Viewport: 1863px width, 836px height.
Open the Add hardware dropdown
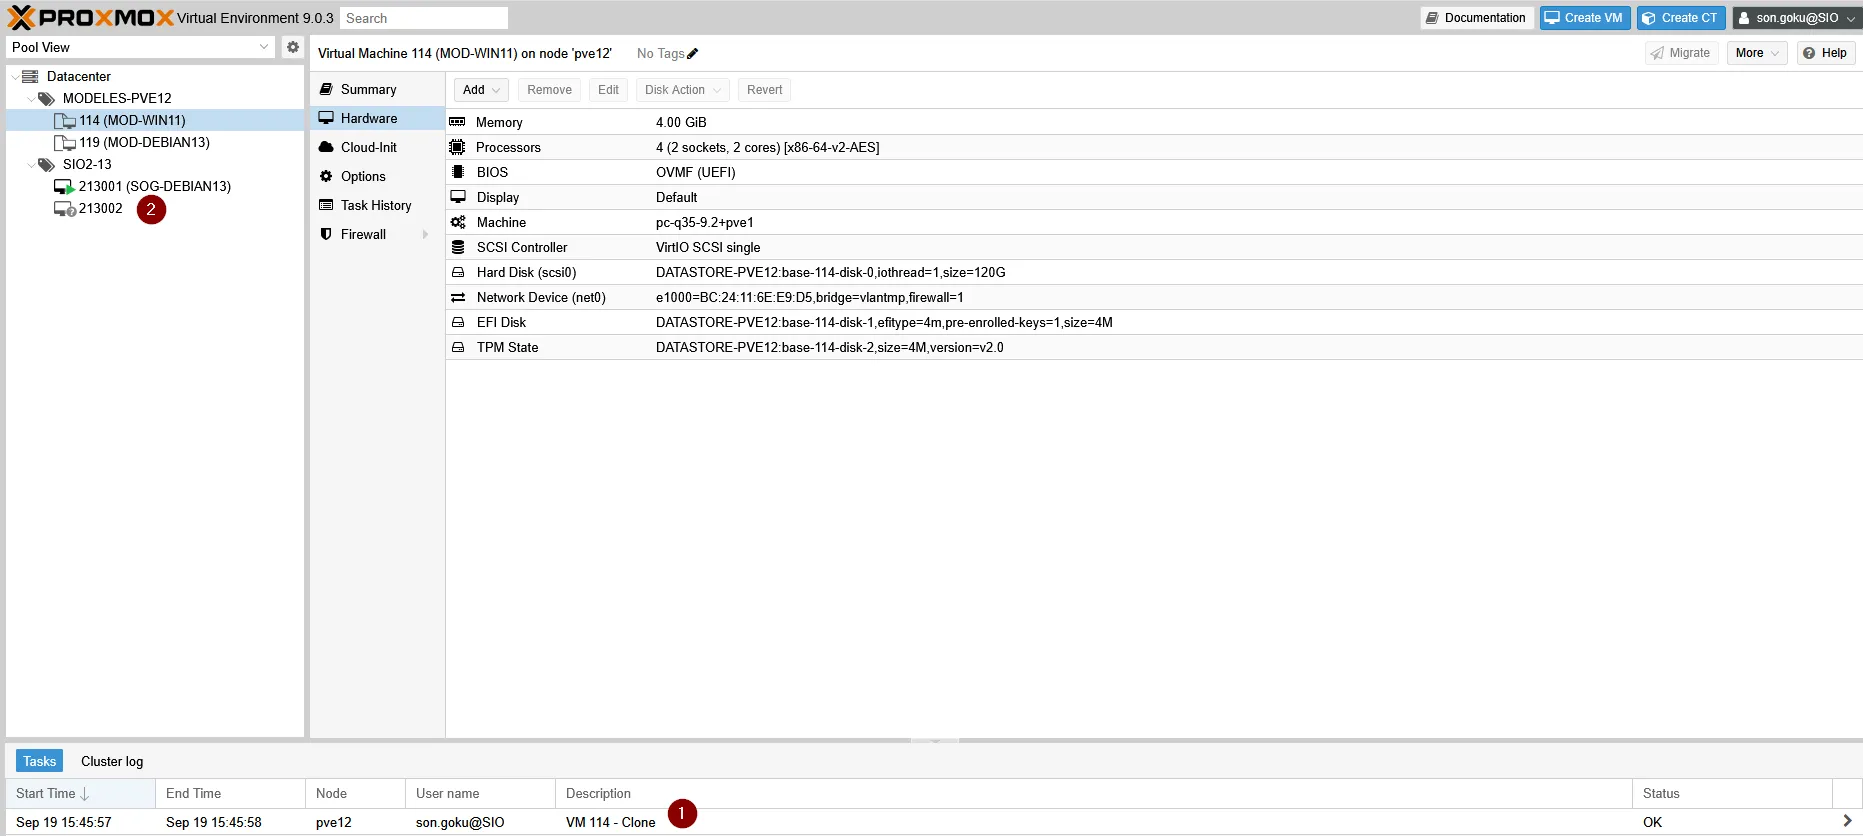coord(481,90)
